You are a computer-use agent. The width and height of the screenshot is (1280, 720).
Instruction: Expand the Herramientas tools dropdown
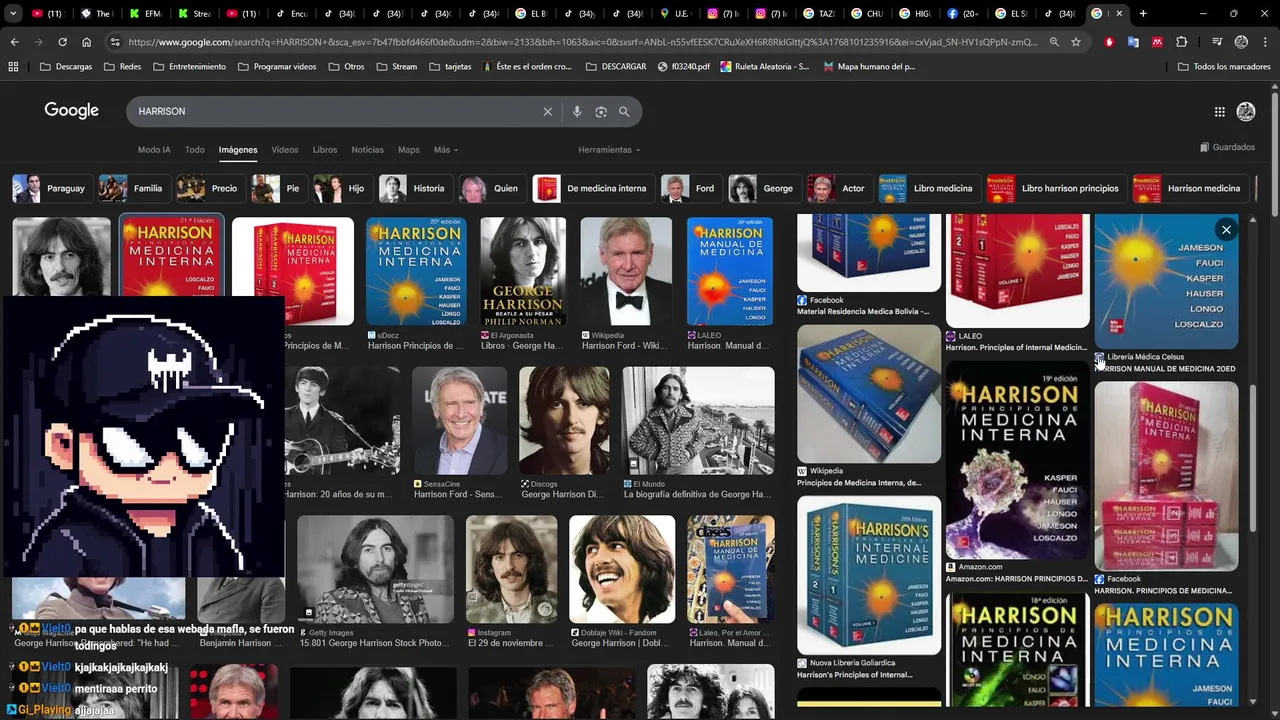pos(609,150)
